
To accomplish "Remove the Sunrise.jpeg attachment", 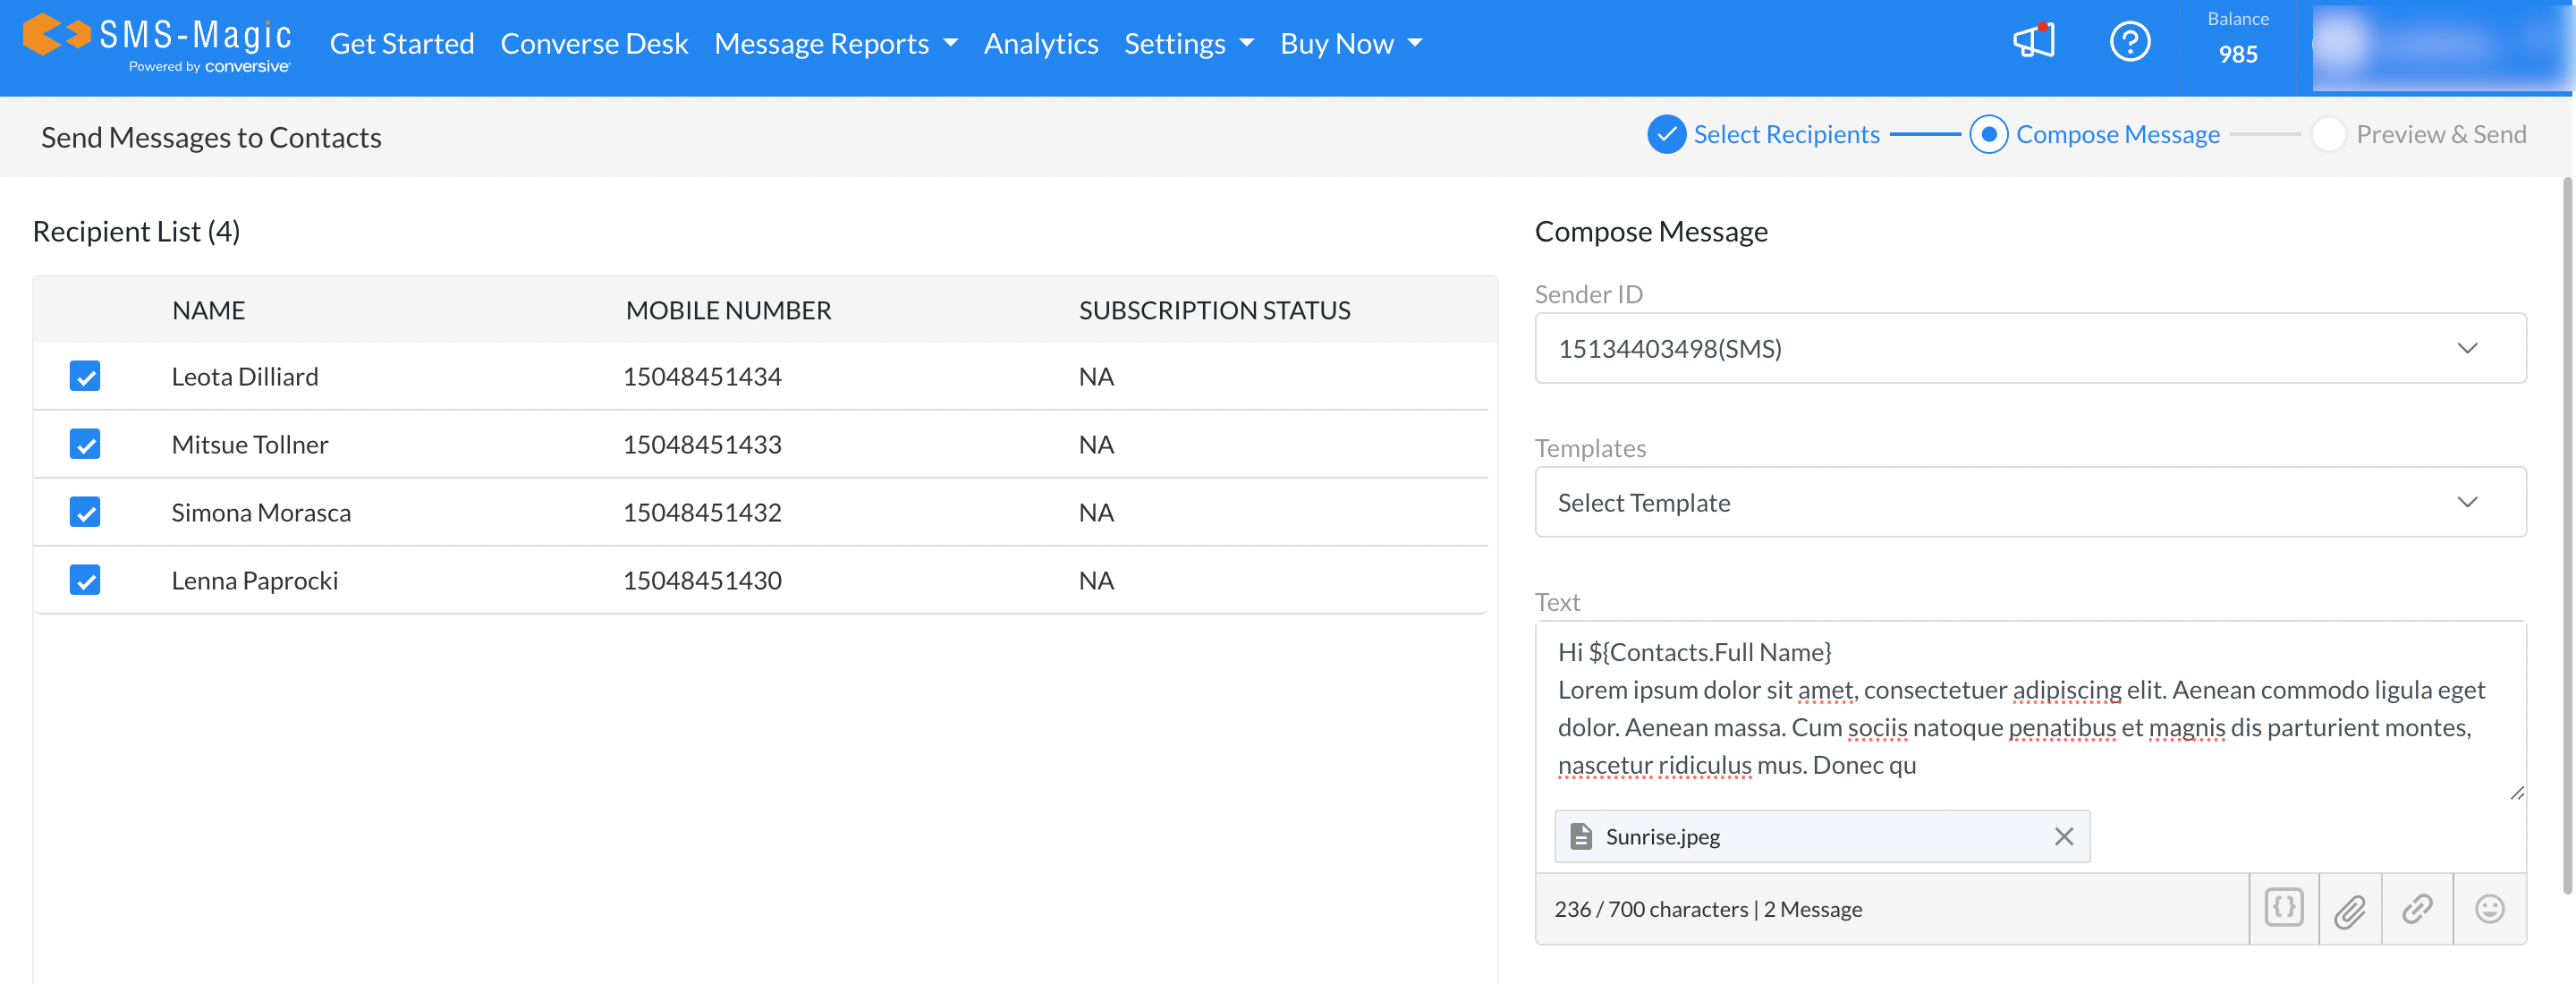I will (x=2063, y=836).
